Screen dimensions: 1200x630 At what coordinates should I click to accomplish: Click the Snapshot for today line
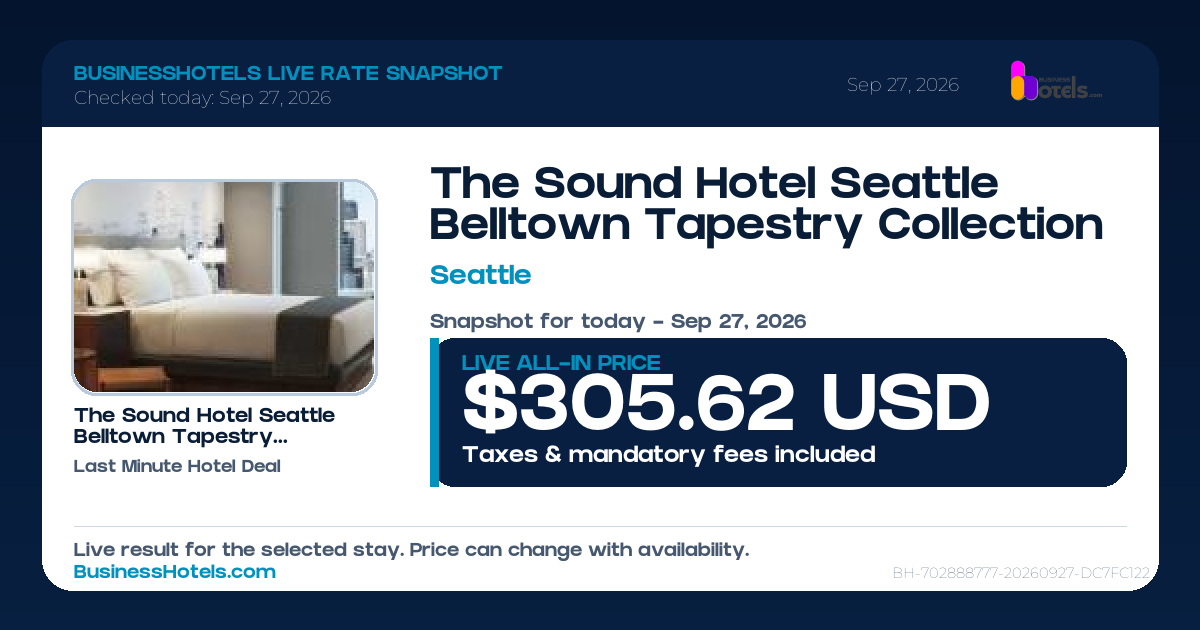(x=618, y=322)
